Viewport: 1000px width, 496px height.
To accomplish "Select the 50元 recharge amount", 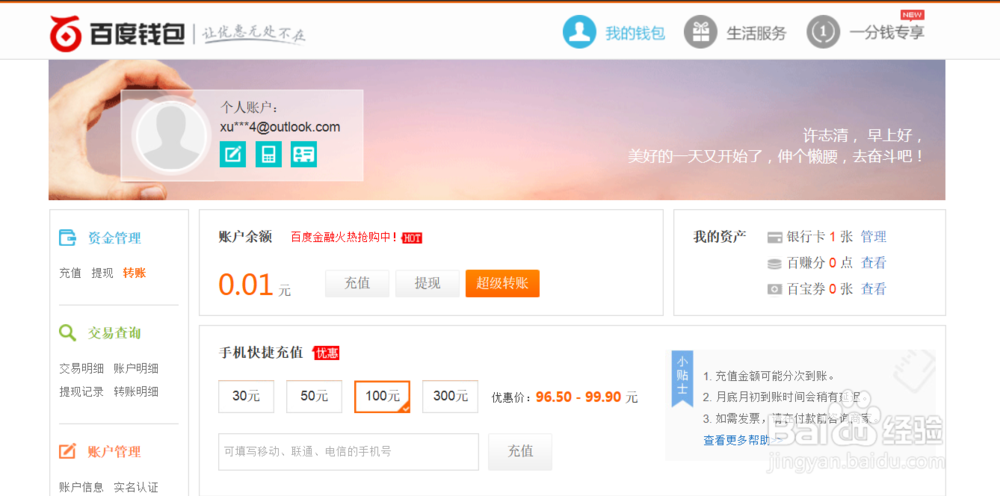I will (314, 396).
